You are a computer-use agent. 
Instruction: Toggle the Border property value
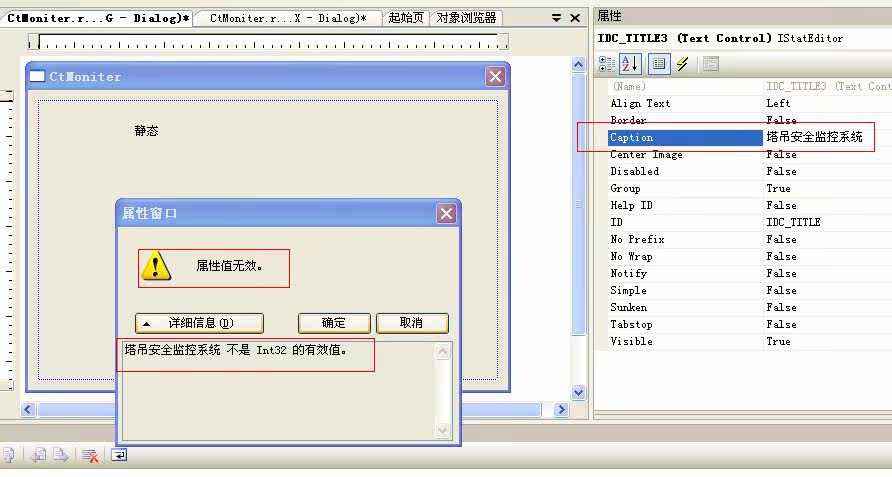point(781,120)
